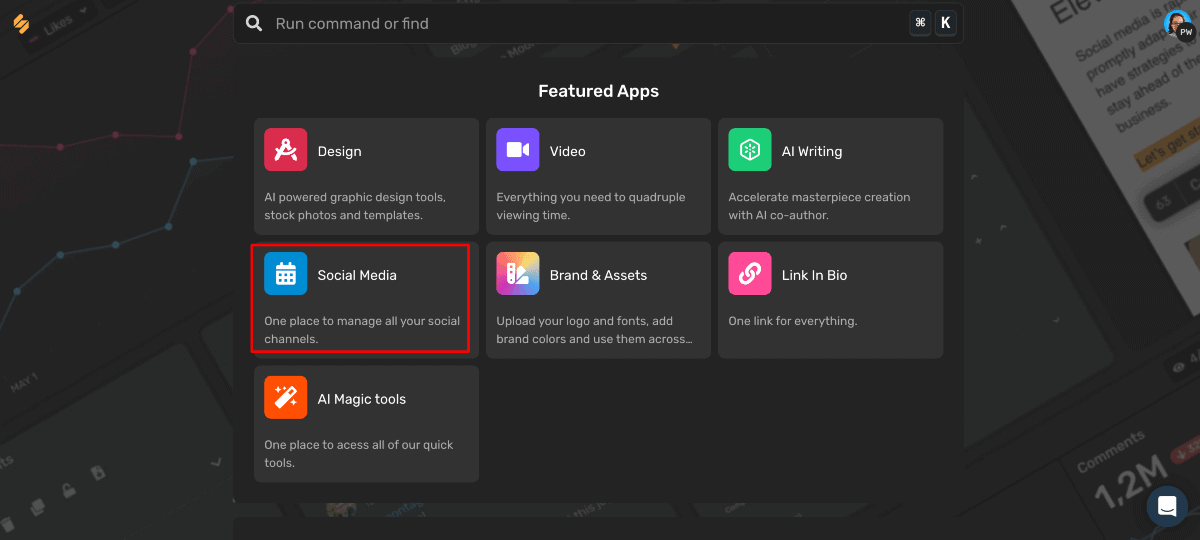Click the purple Video camera icon
The height and width of the screenshot is (540, 1200).
click(x=517, y=150)
